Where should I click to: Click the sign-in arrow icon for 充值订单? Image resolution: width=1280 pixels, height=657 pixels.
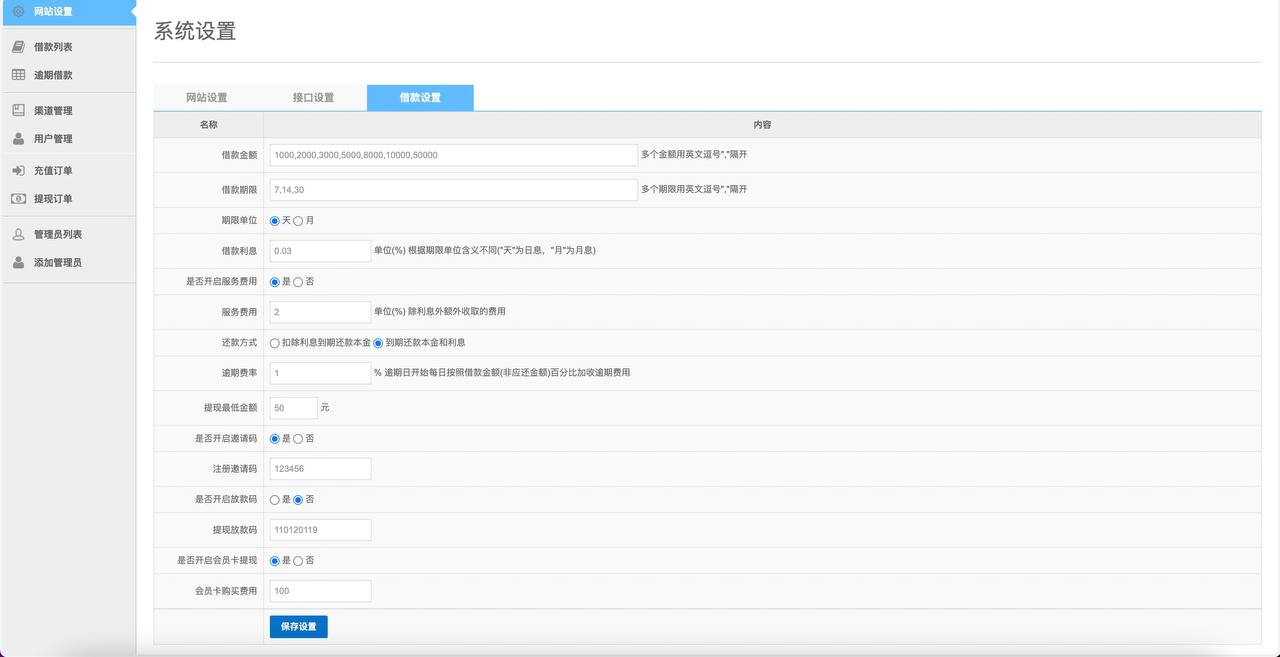tap(18, 171)
